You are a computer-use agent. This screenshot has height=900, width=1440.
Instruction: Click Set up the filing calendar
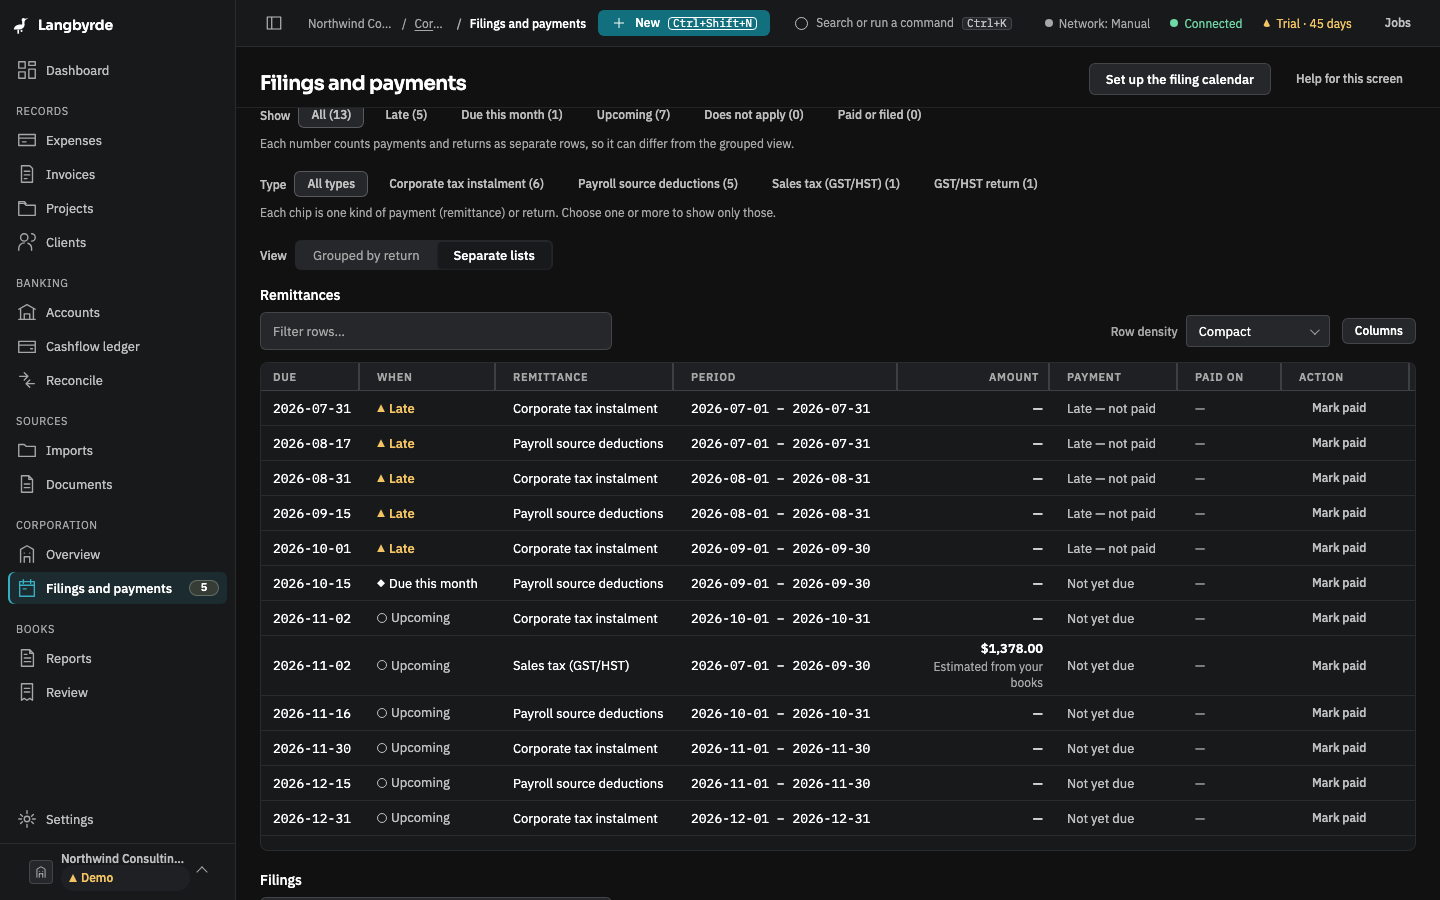point(1179,79)
